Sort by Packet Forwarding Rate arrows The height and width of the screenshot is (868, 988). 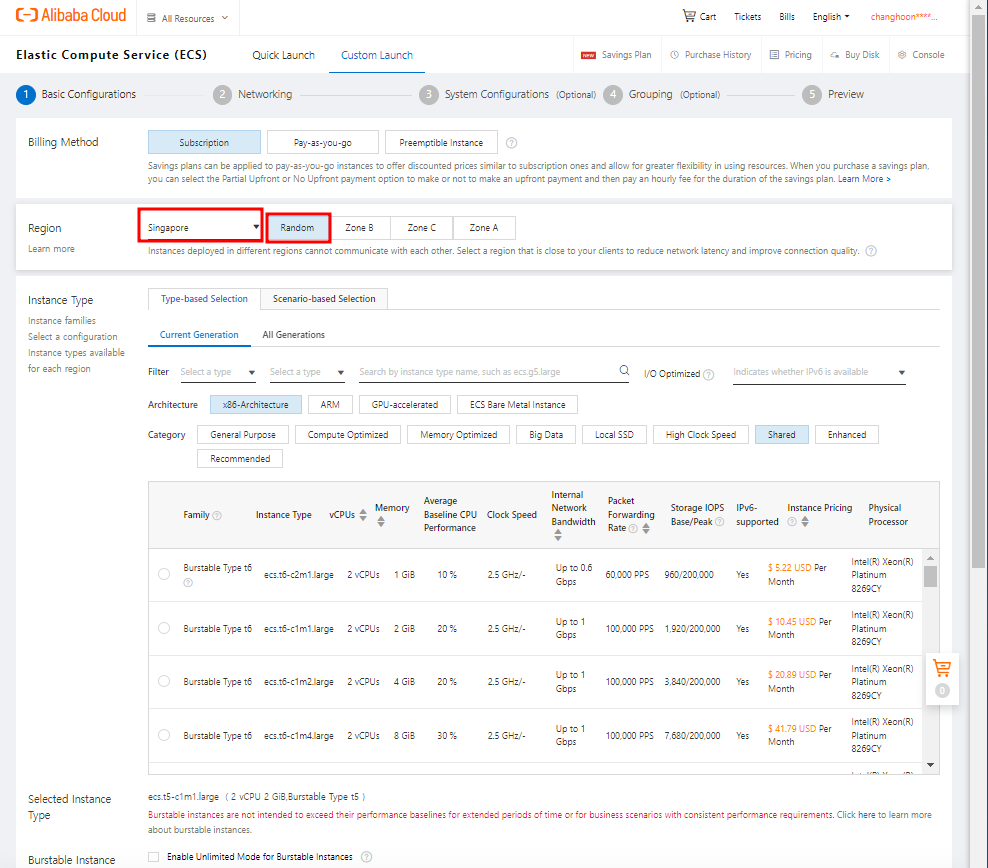click(x=646, y=528)
